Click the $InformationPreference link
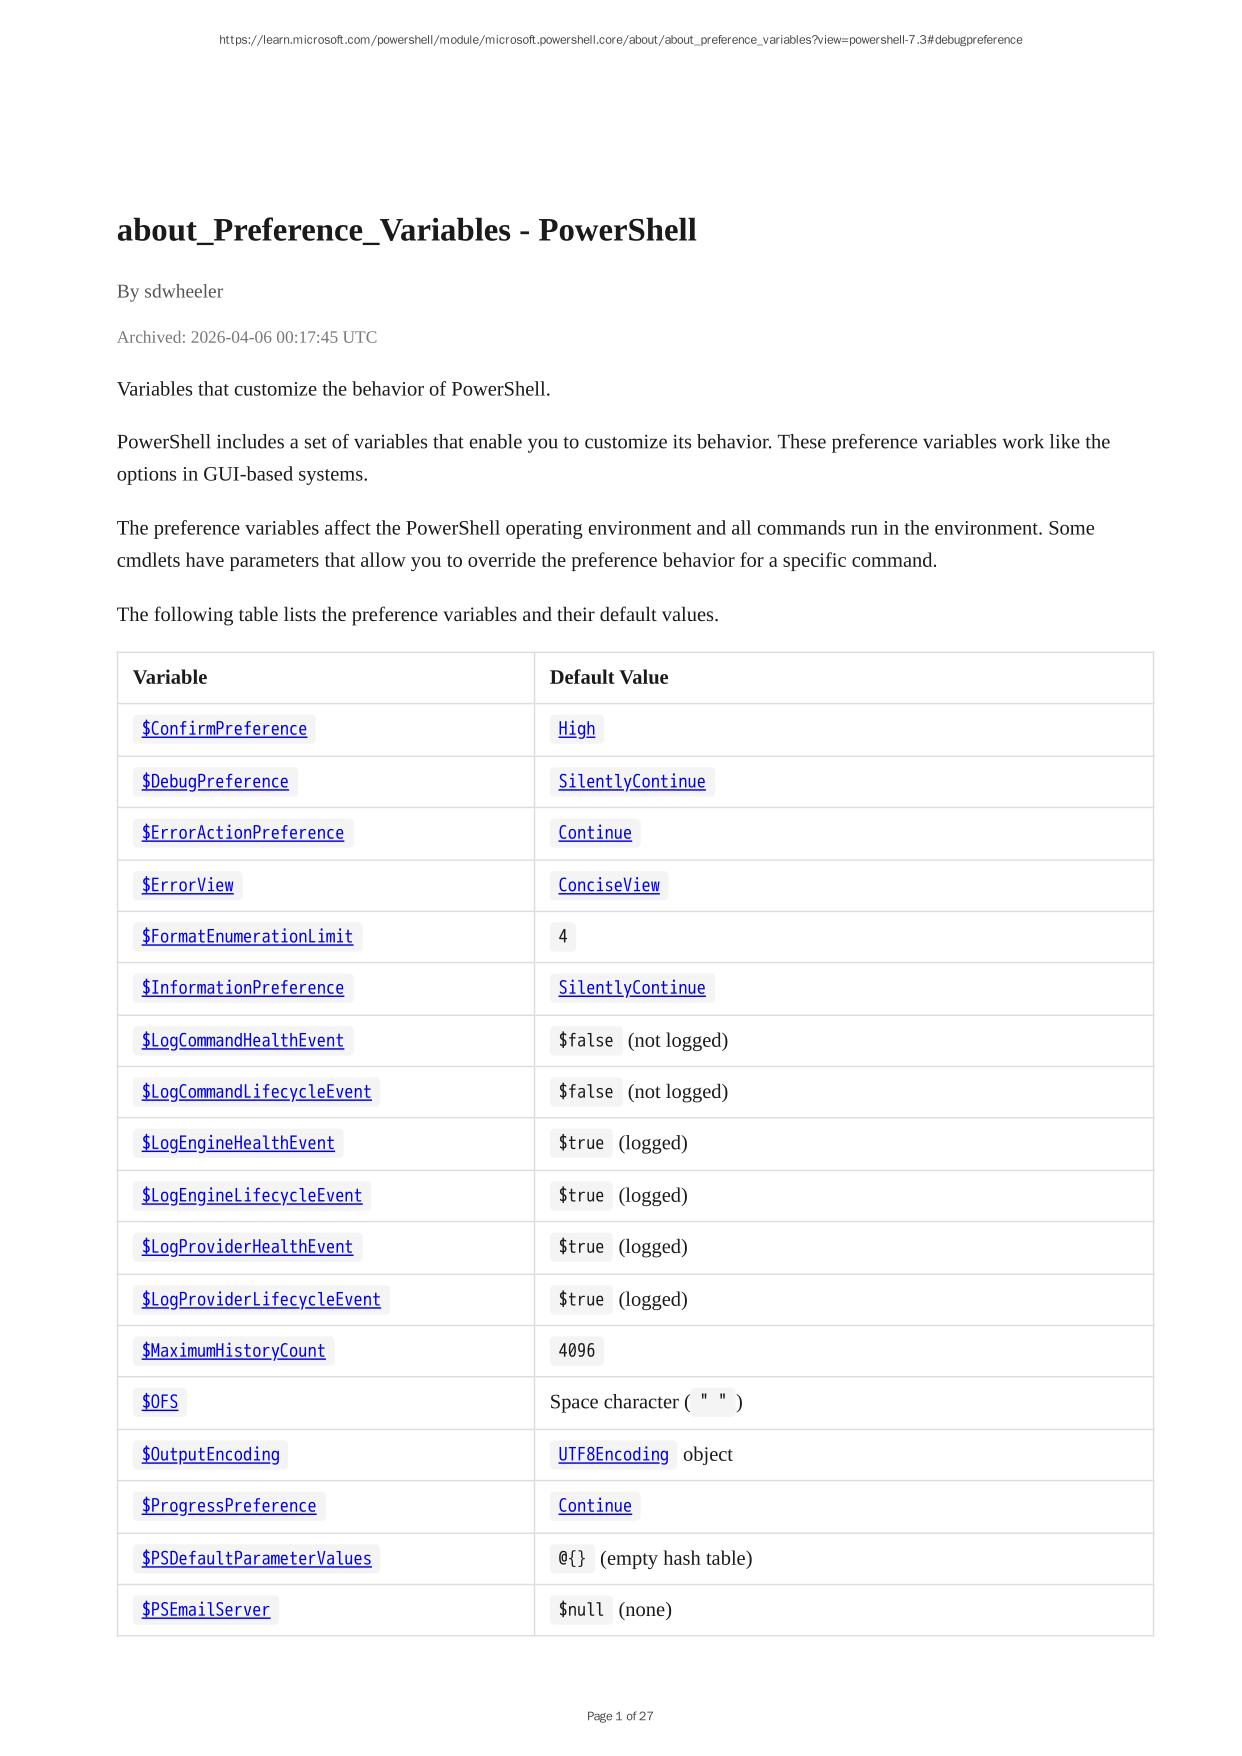1242x1756 pixels. coord(242,988)
